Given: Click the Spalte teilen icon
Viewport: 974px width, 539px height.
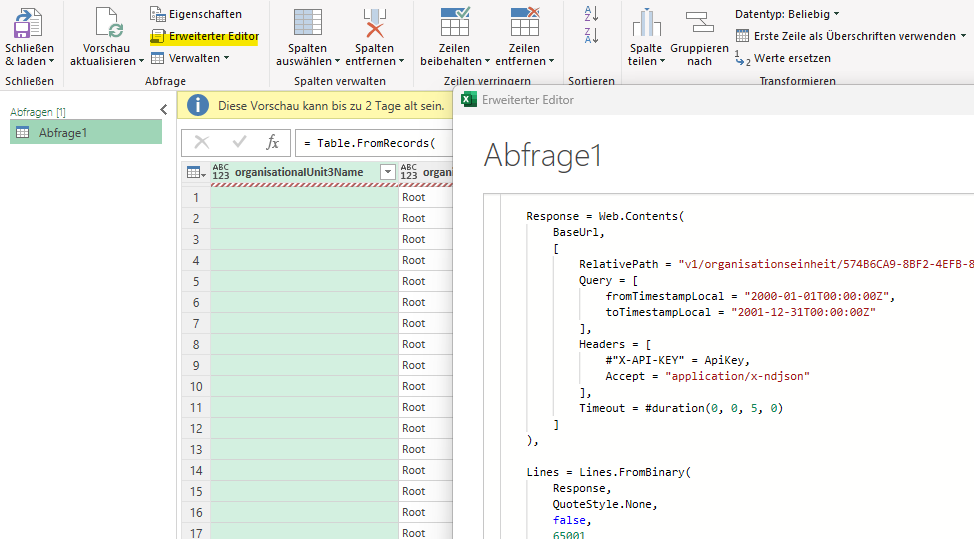Looking at the screenshot, I should point(646,23).
